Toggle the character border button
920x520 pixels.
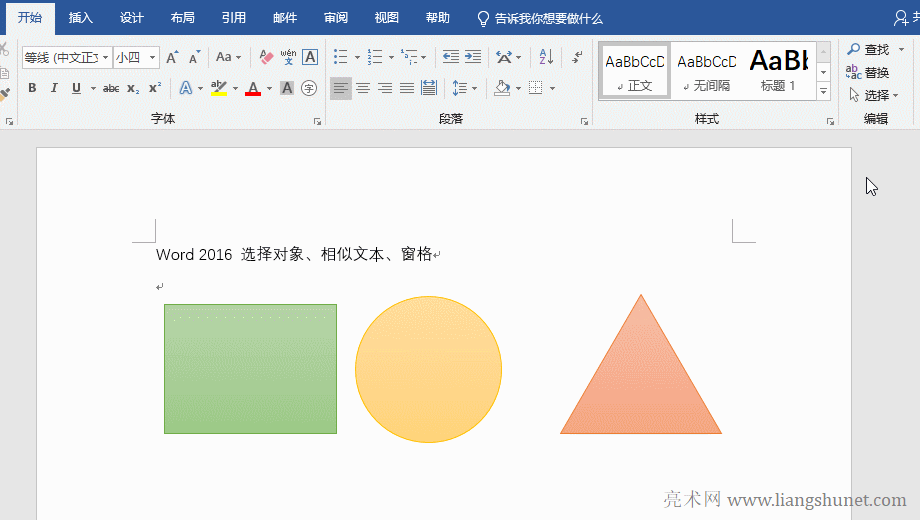coord(310,57)
